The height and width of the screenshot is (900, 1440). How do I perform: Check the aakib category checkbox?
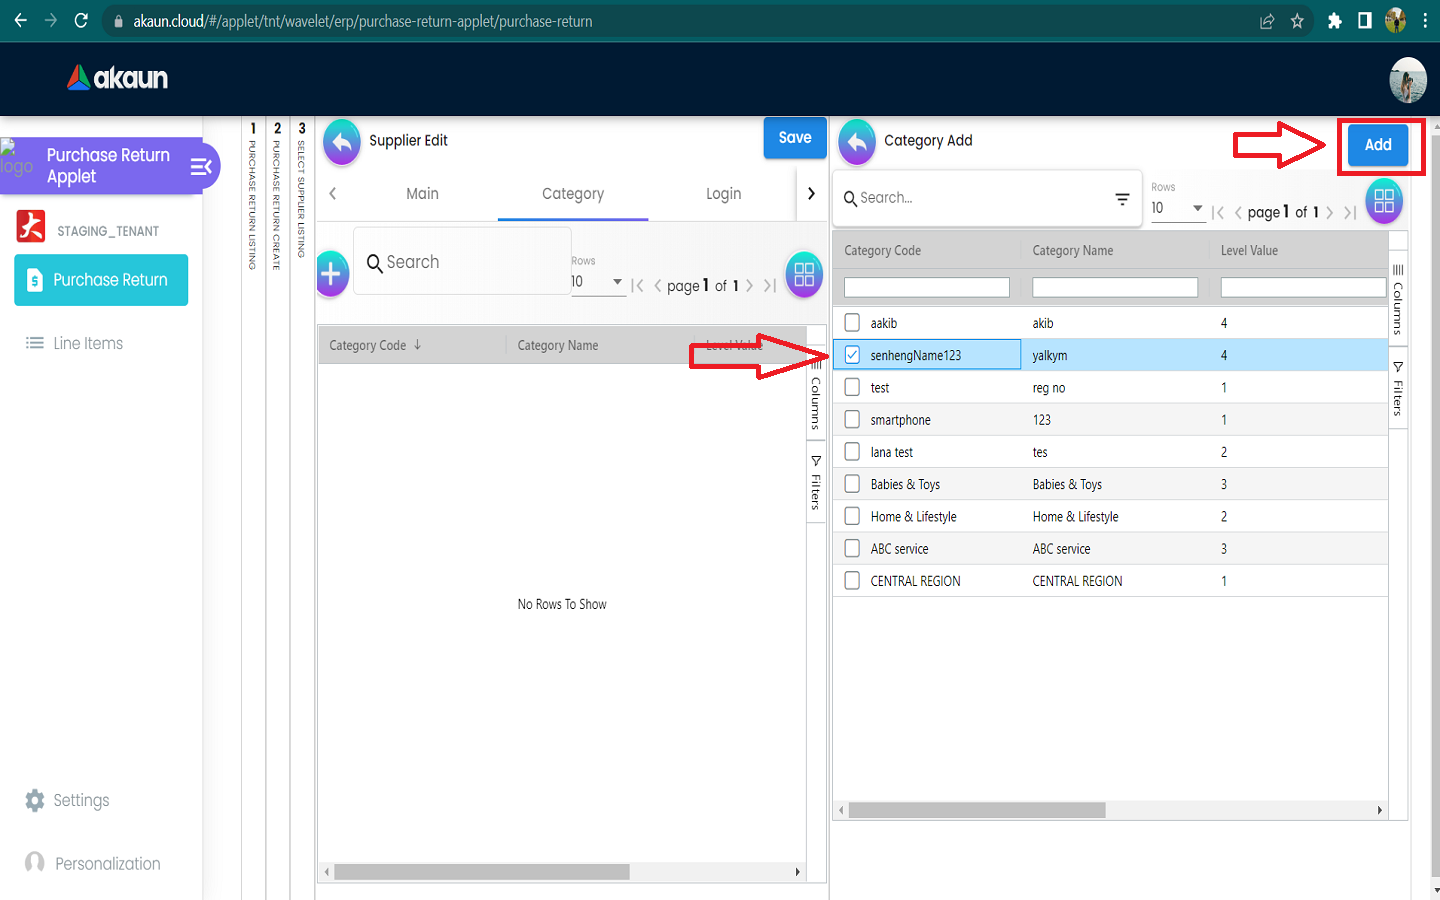pos(852,323)
